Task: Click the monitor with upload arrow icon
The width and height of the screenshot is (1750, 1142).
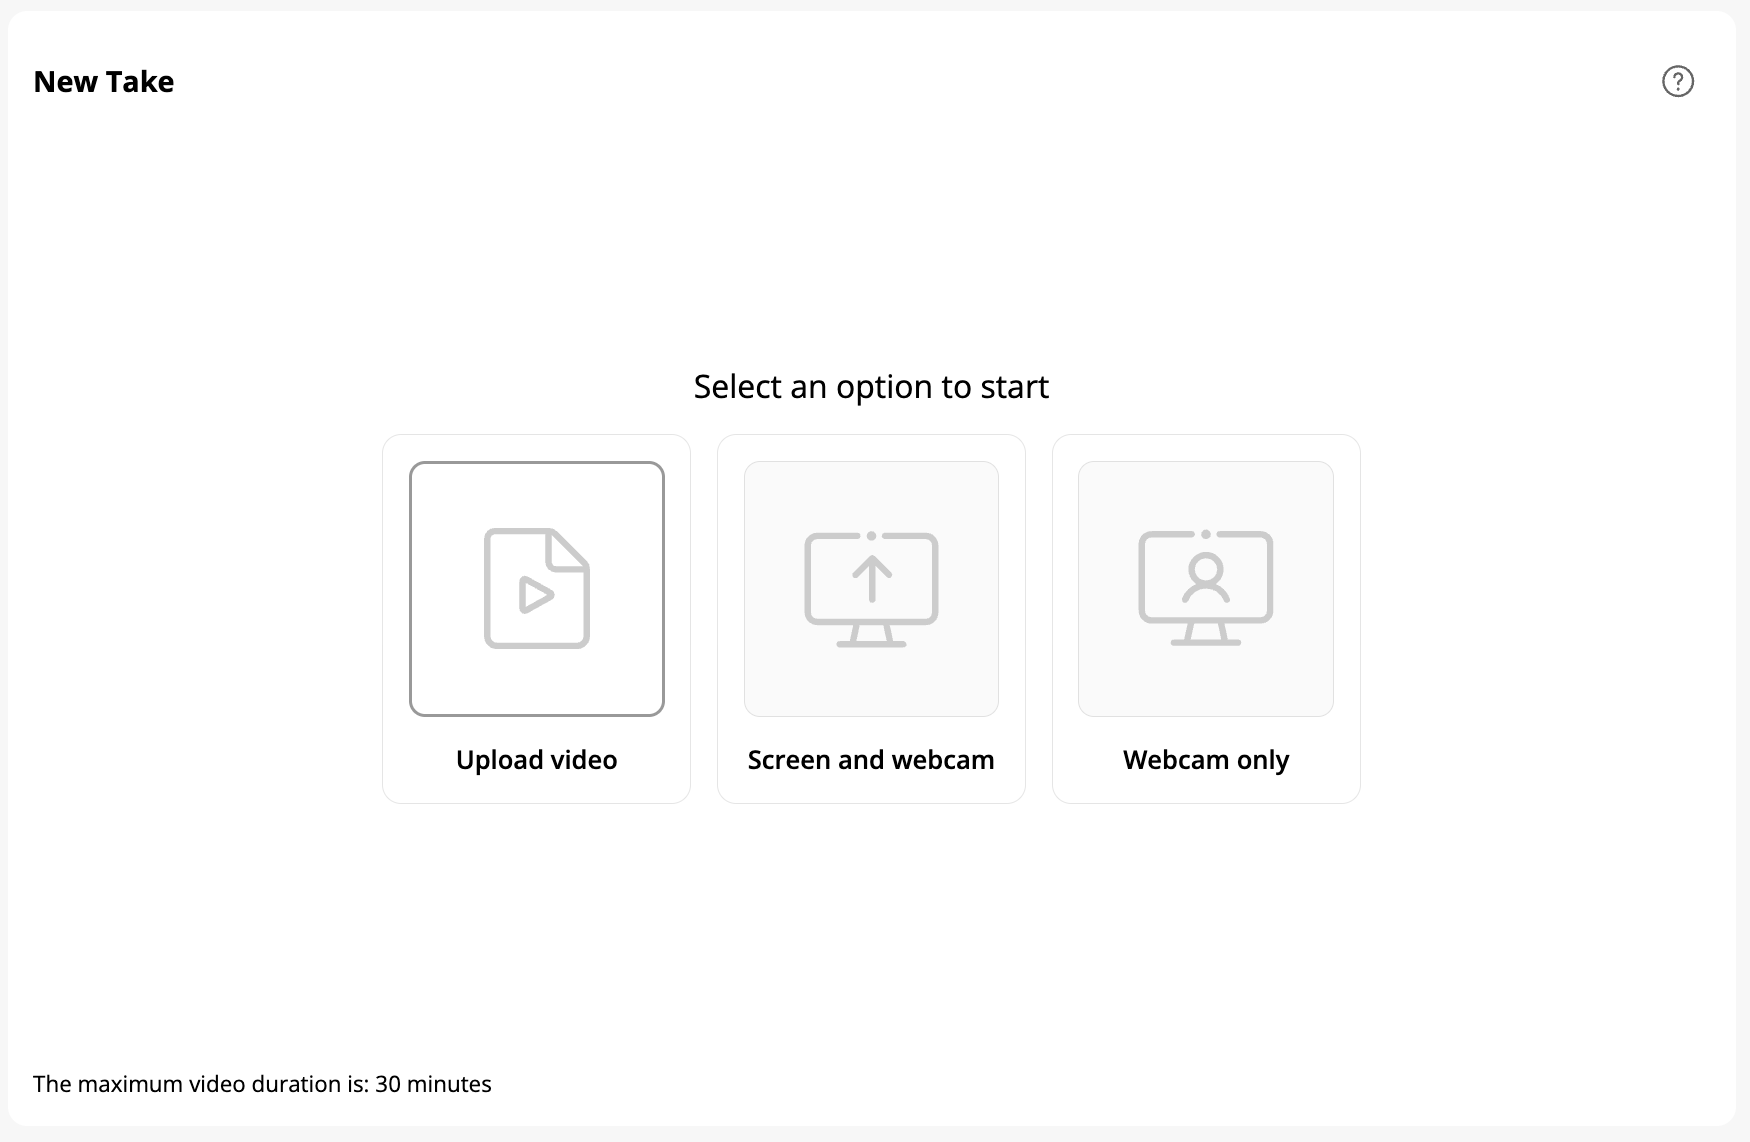Action: tap(871, 589)
